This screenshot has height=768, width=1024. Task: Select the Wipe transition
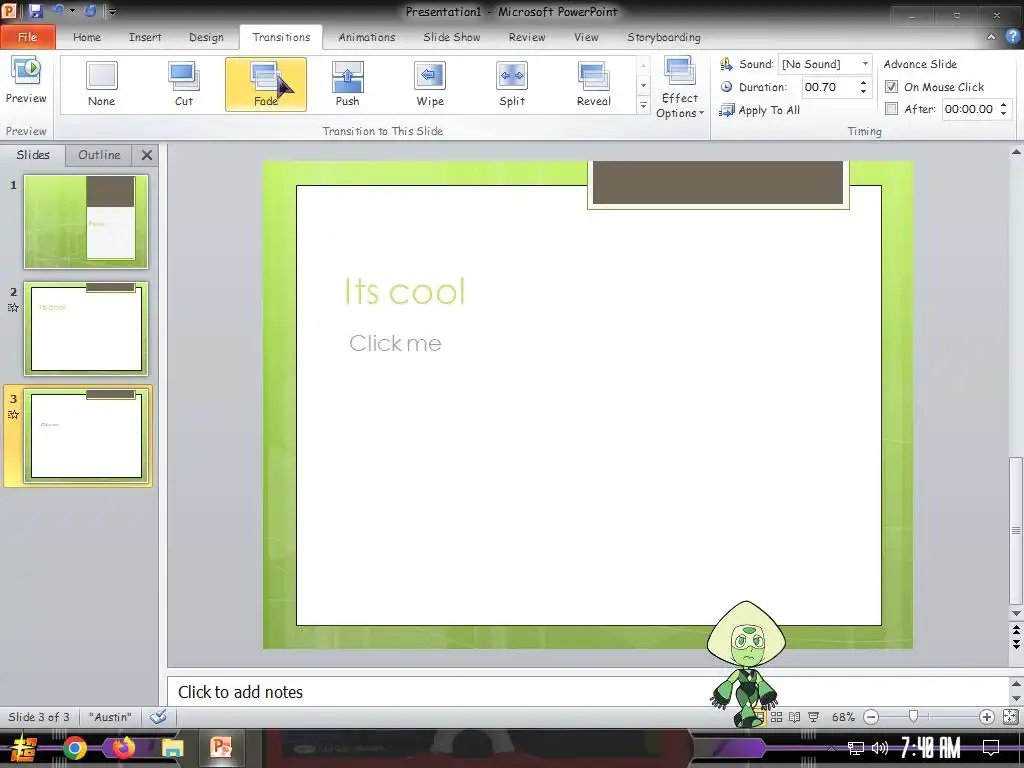point(430,84)
